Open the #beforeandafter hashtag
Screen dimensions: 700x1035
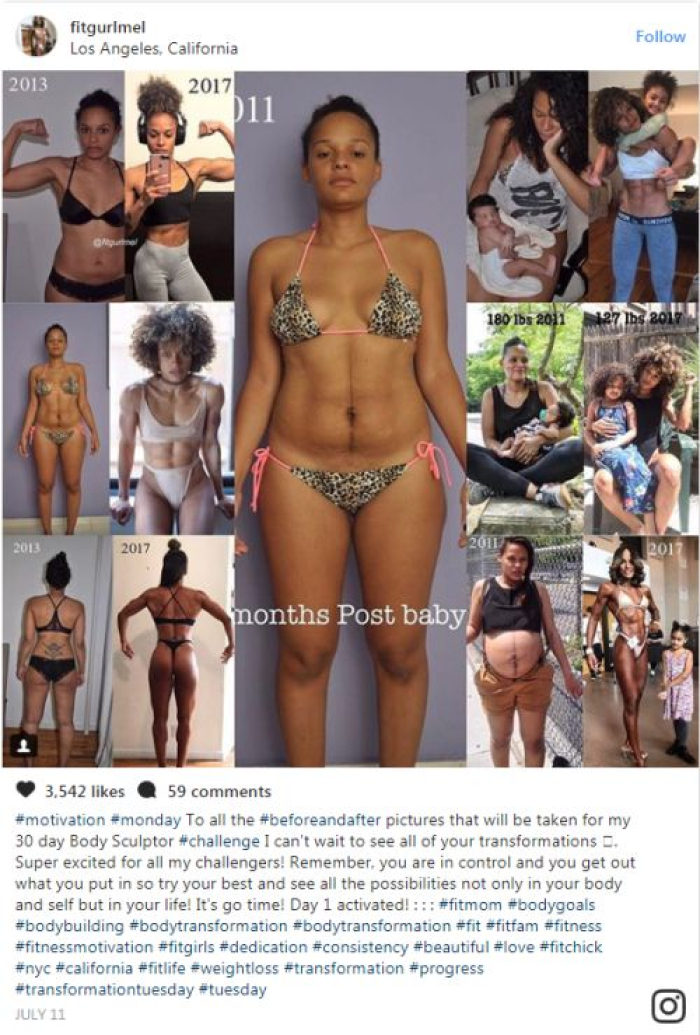pos(320,820)
